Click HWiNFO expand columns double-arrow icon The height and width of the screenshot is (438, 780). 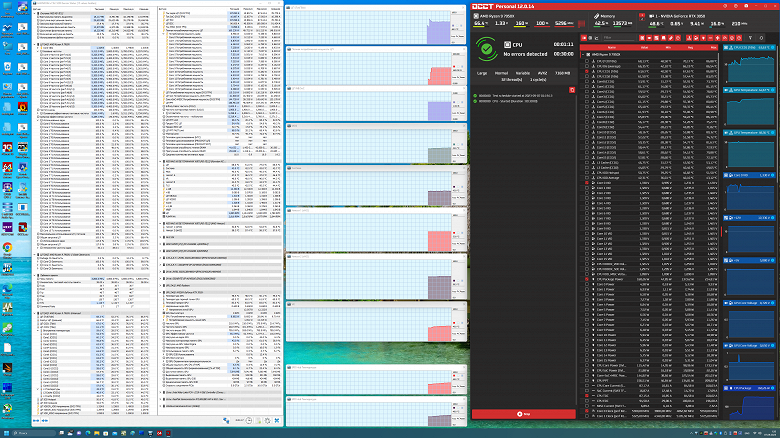(36, 421)
